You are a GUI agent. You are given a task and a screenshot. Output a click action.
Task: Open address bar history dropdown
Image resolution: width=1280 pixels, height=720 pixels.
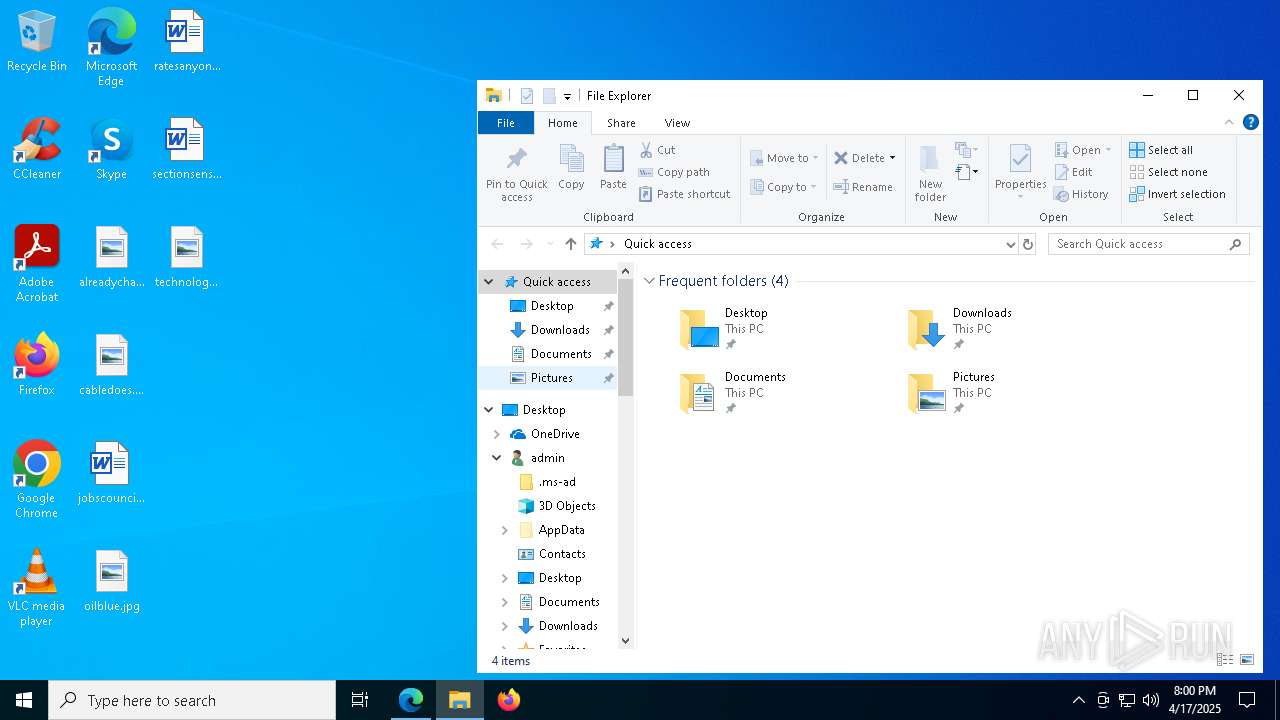pos(1010,244)
